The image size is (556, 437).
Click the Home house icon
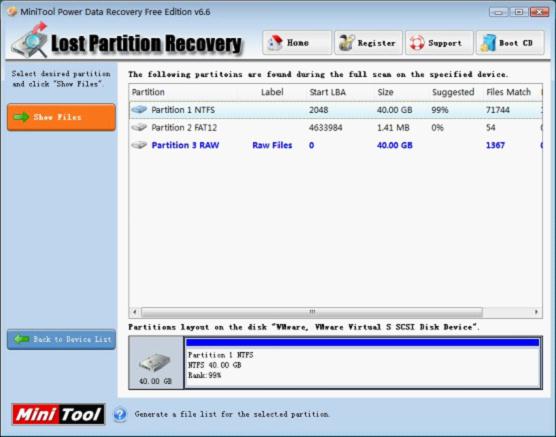coord(275,43)
